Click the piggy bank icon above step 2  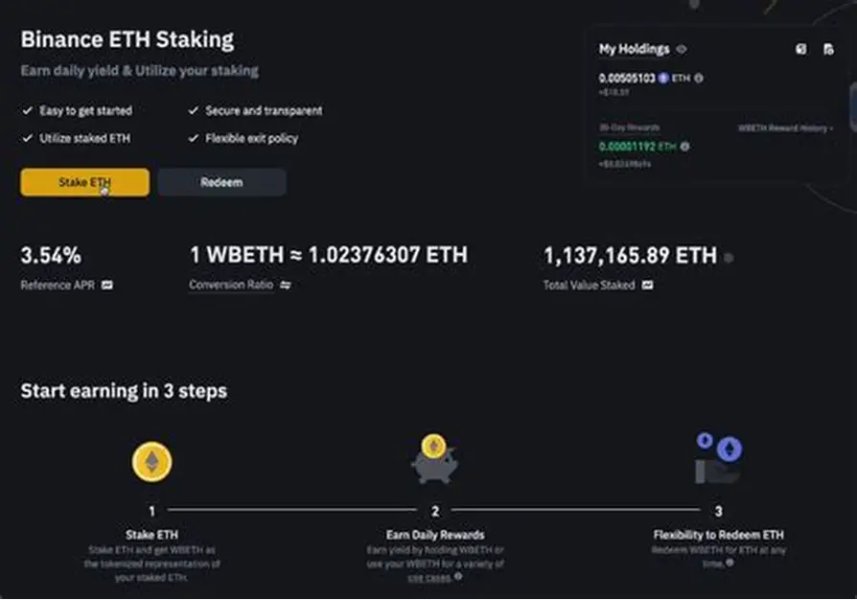[x=434, y=460]
